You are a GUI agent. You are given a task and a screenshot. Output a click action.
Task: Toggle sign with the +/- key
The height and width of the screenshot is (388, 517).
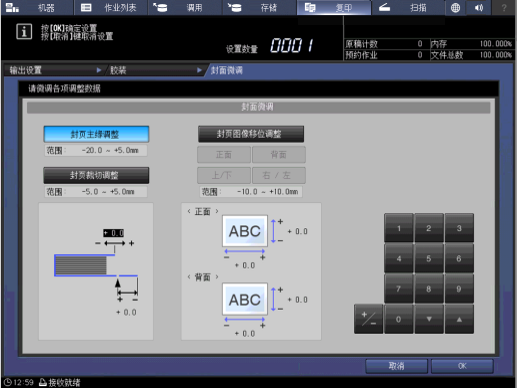[368, 319]
